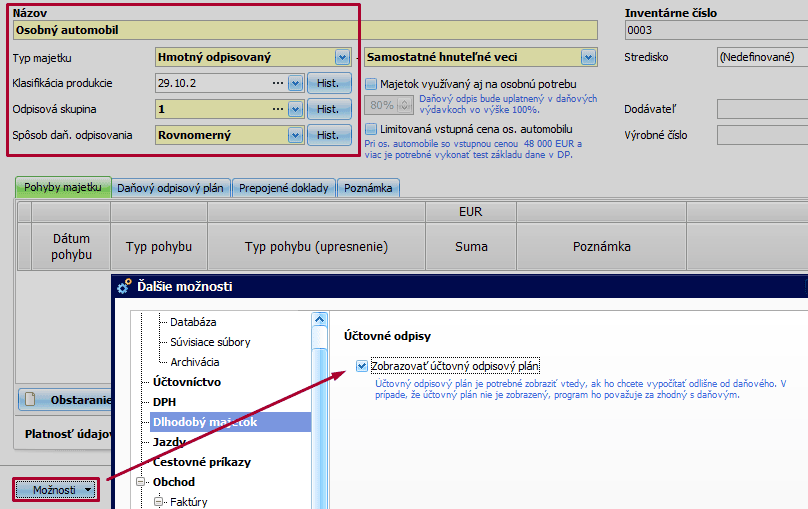This screenshot has height=509, width=808.
Task: Collapse the Obchod tree node
Action: point(140,482)
